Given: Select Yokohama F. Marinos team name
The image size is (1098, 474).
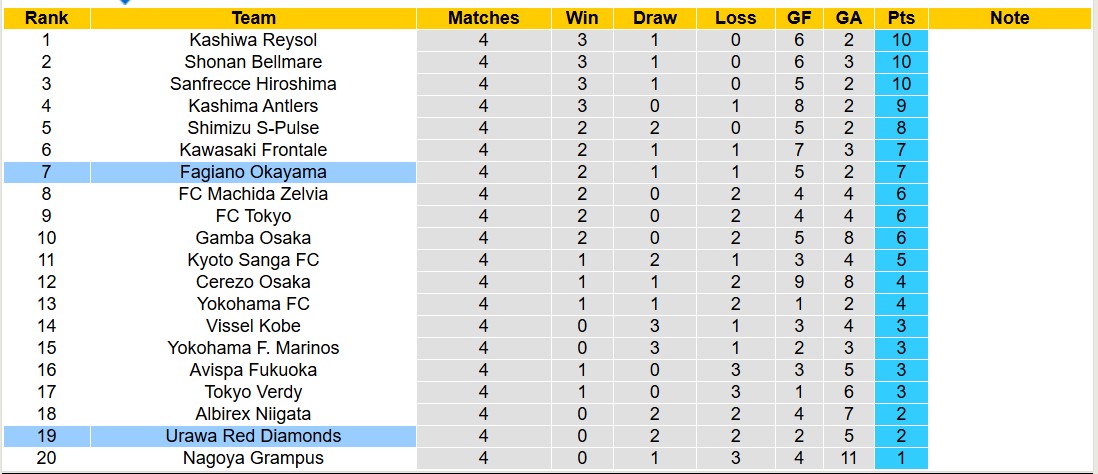Looking at the screenshot, I should point(253,348).
